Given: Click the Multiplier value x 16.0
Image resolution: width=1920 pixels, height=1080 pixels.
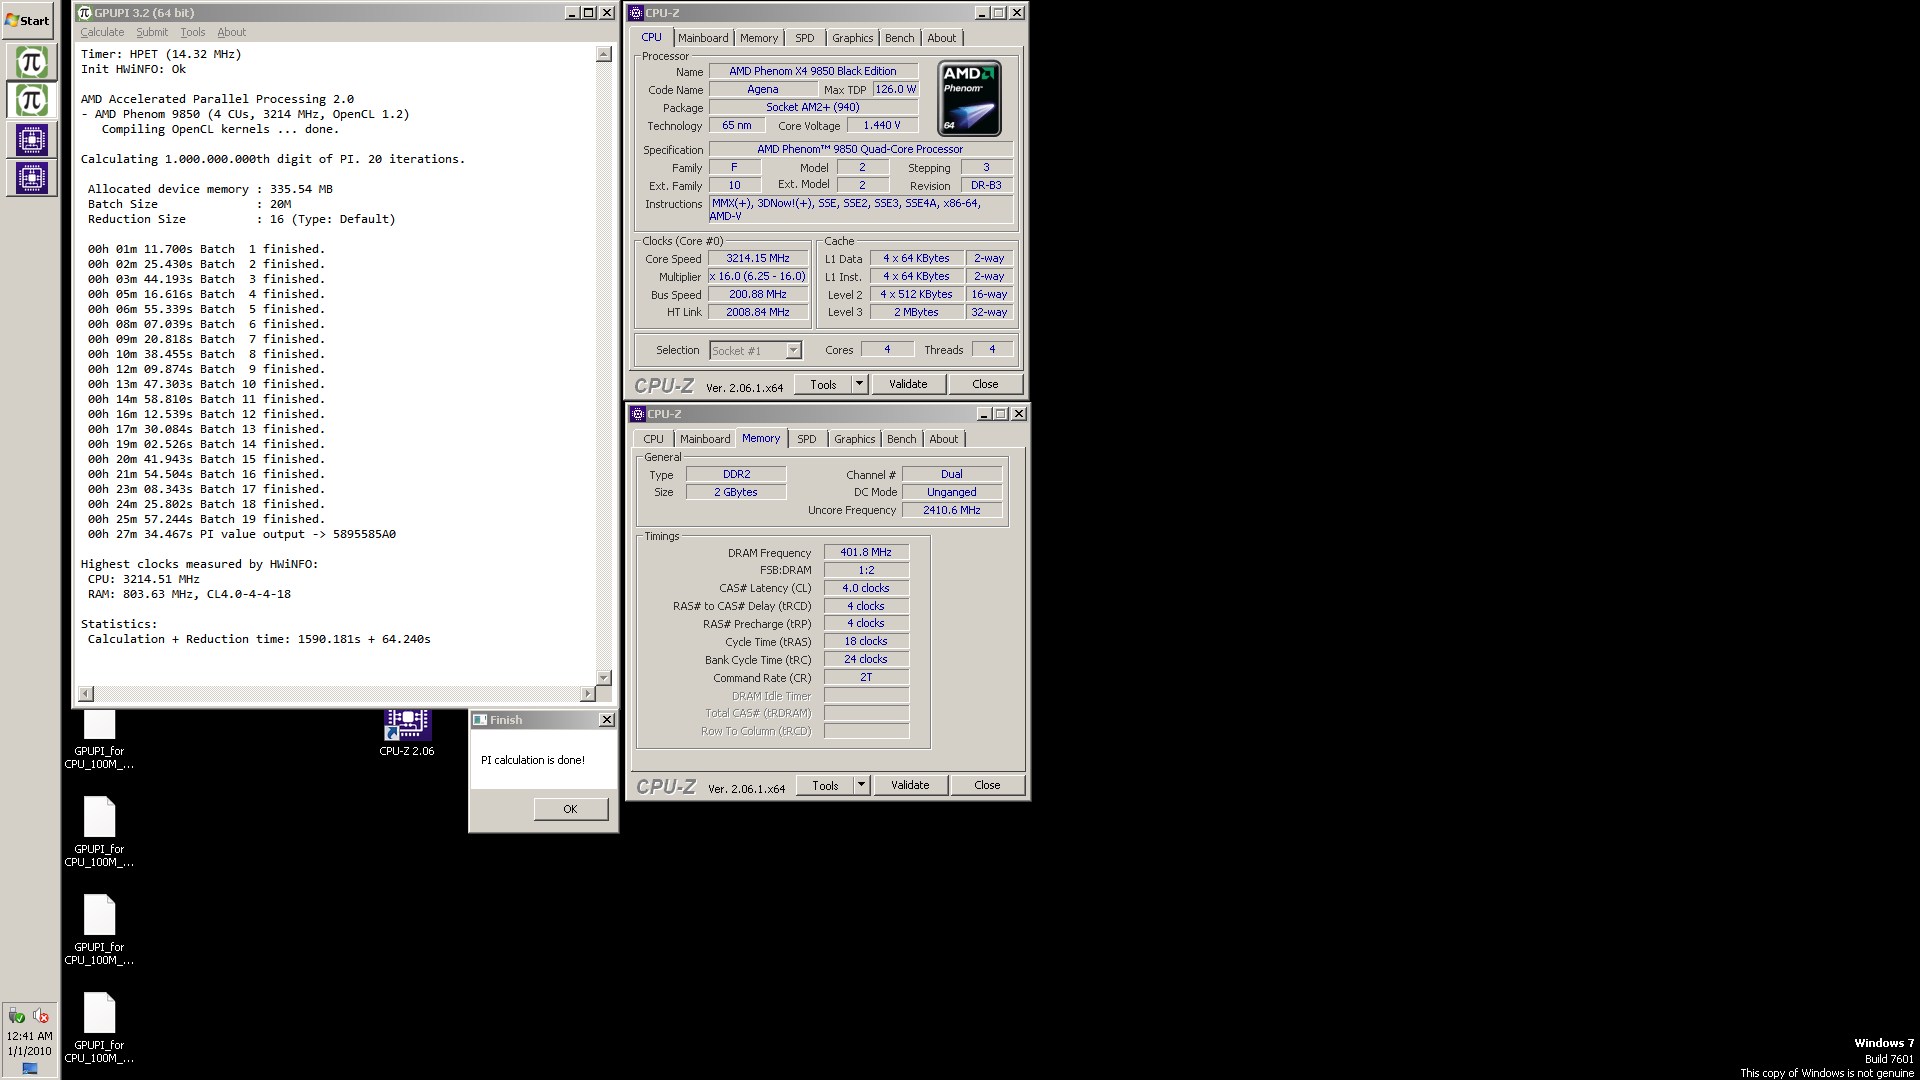Looking at the screenshot, I should click(758, 276).
